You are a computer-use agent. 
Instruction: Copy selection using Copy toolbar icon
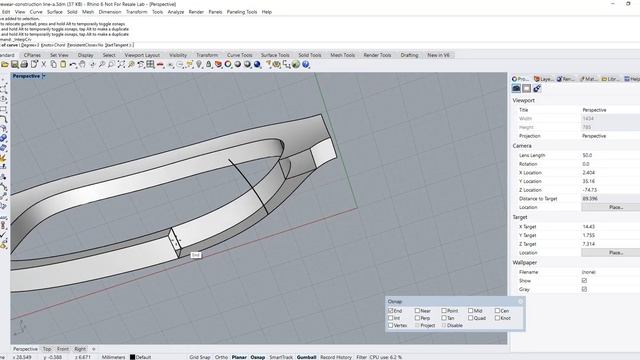pos(53,64)
